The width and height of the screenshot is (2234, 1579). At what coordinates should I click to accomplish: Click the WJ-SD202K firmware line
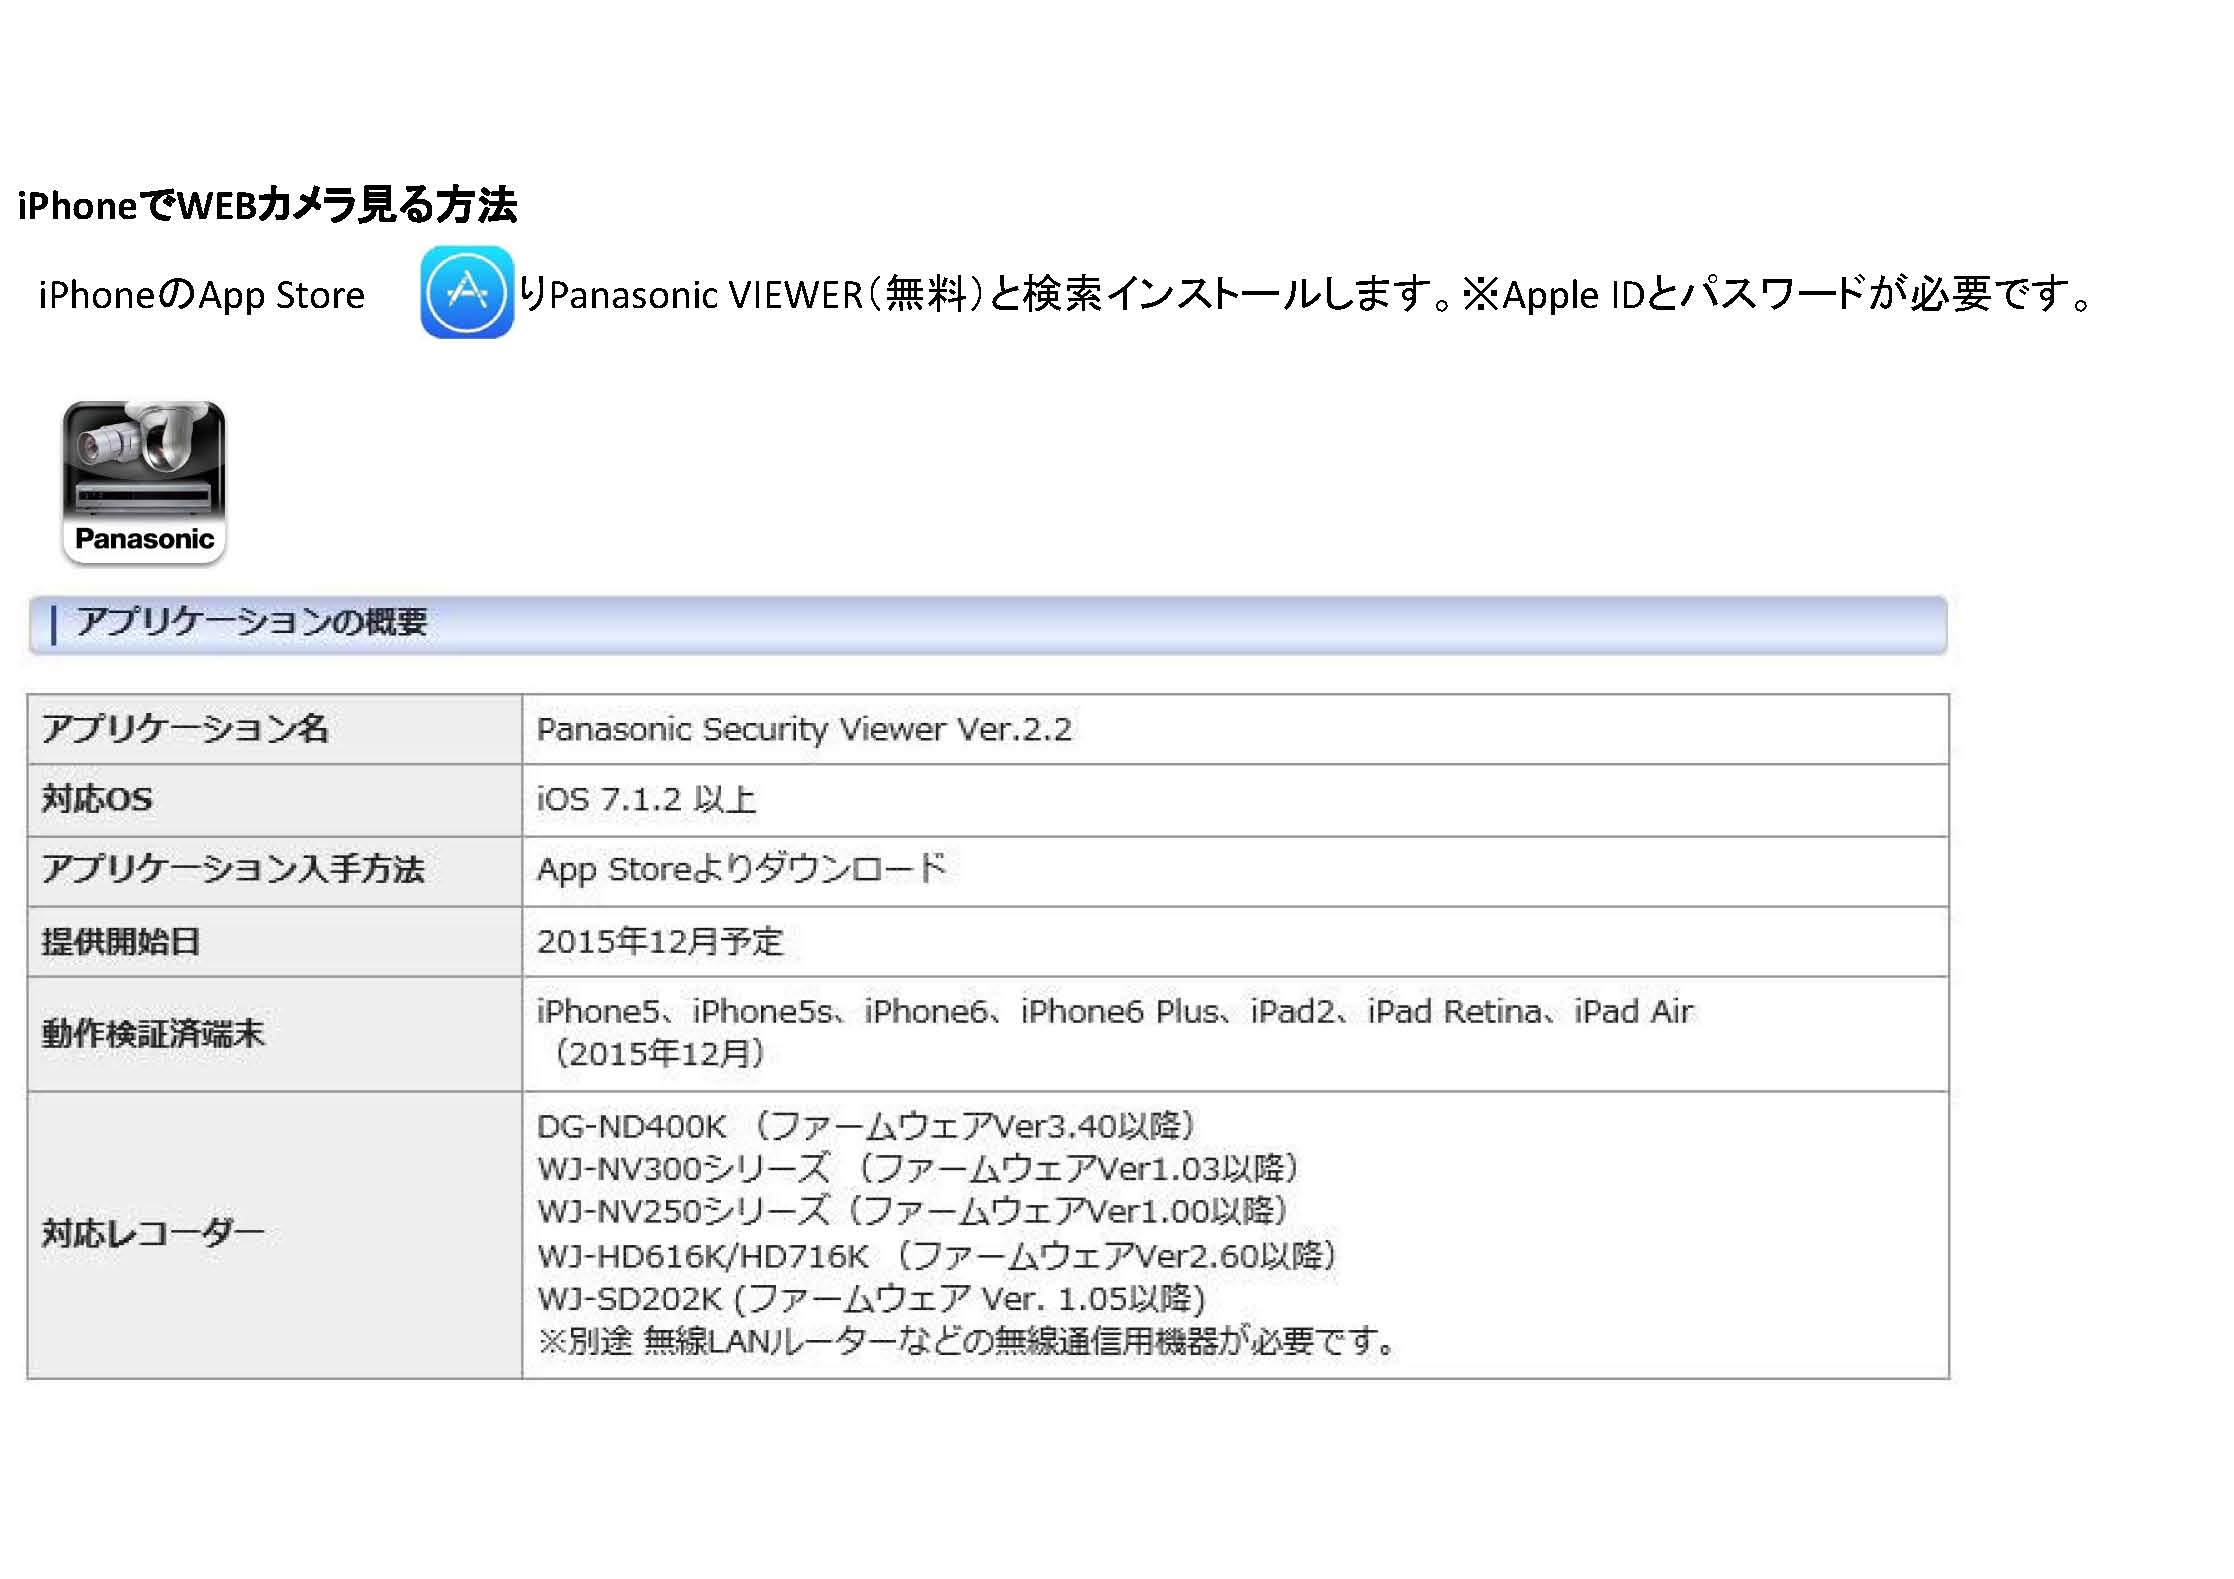click(x=872, y=1299)
